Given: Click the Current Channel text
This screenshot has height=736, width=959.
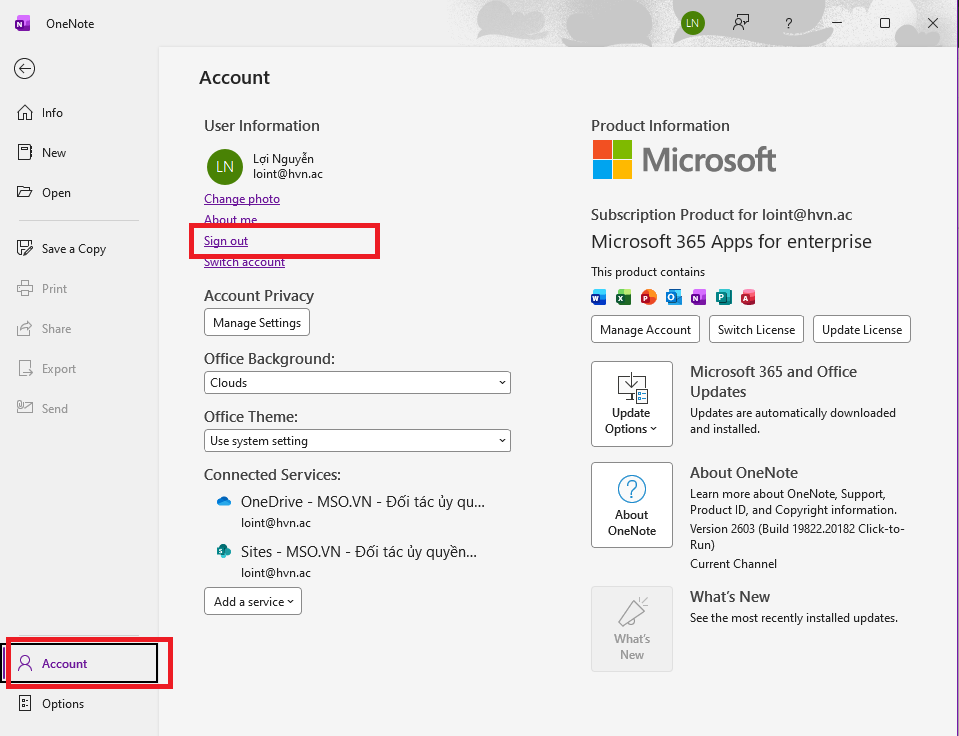Looking at the screenshot, I should (733, 563).
